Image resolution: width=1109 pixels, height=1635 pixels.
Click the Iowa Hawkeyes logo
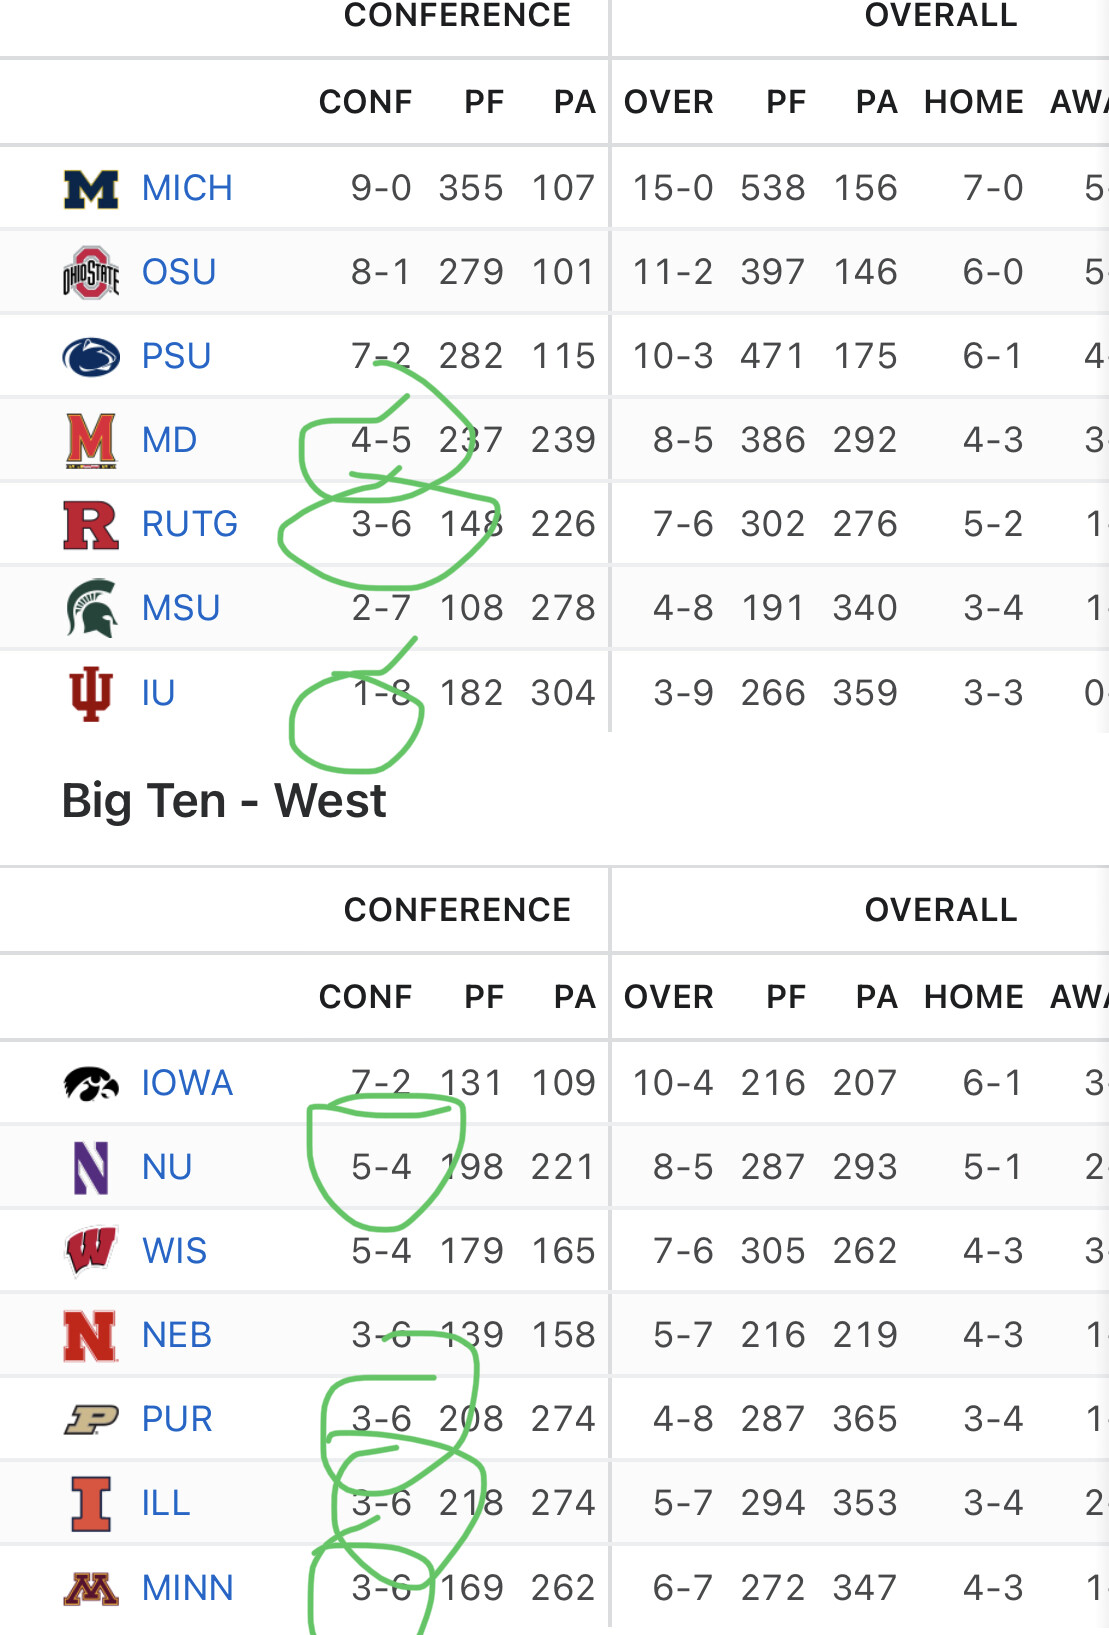[91, 1083]
